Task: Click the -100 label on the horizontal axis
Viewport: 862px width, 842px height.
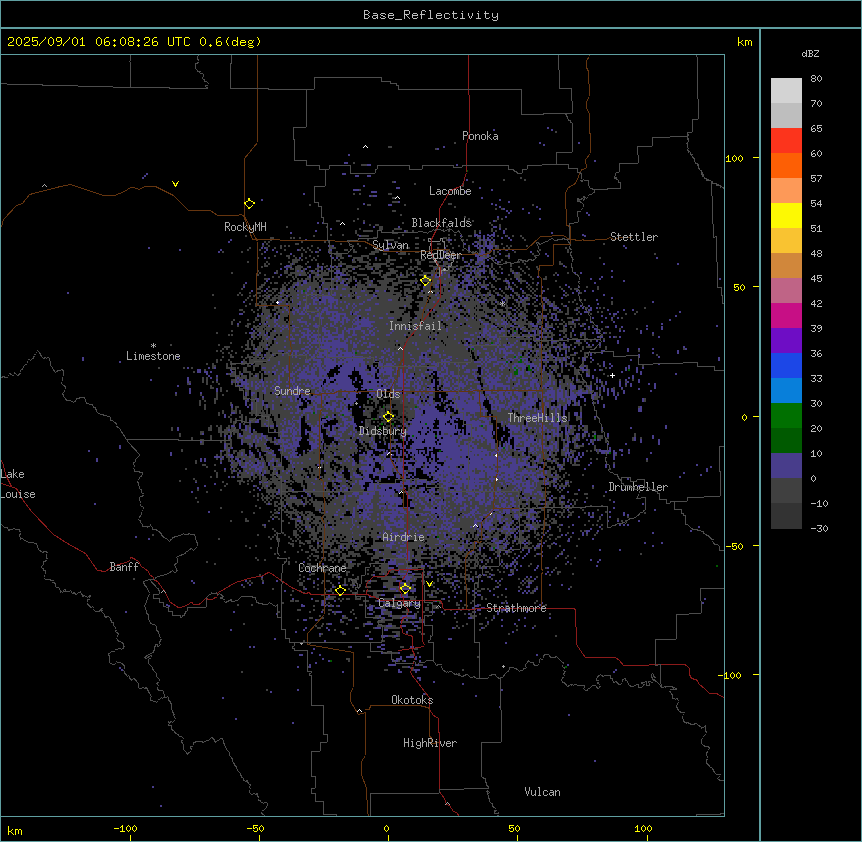Action: coord(126,828)
